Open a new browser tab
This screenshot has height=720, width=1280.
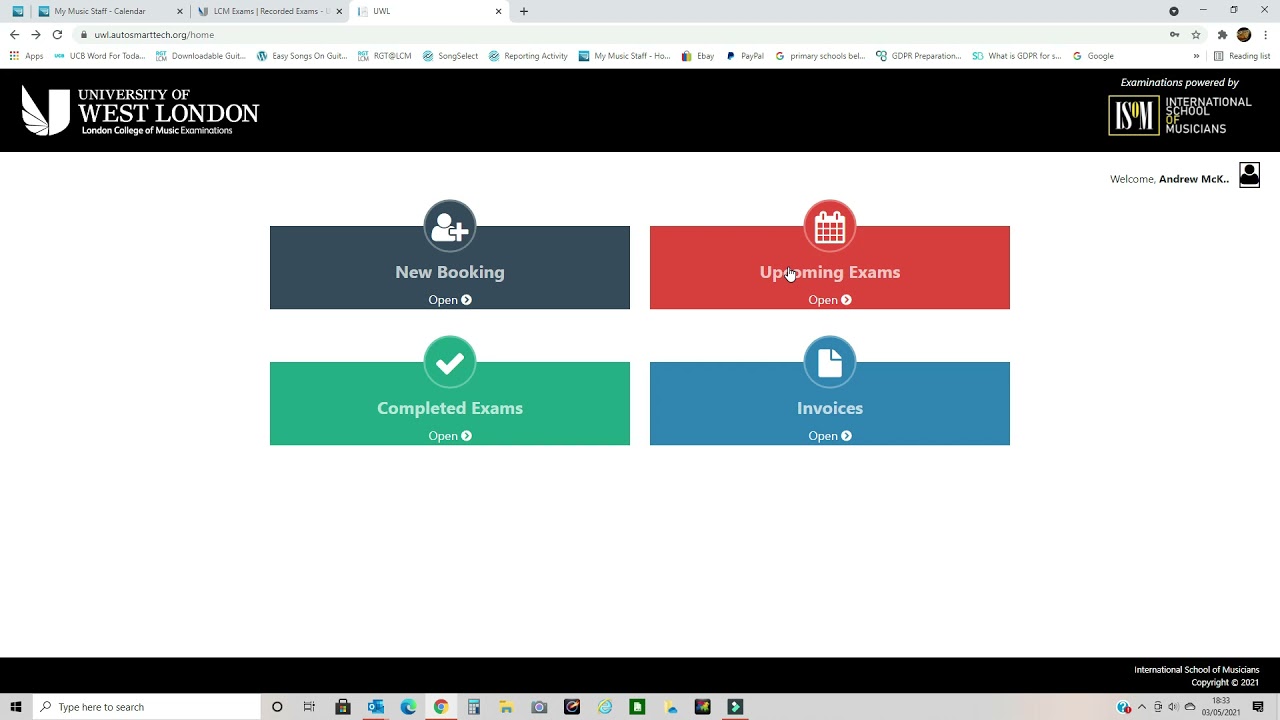[x=524, y=11]
